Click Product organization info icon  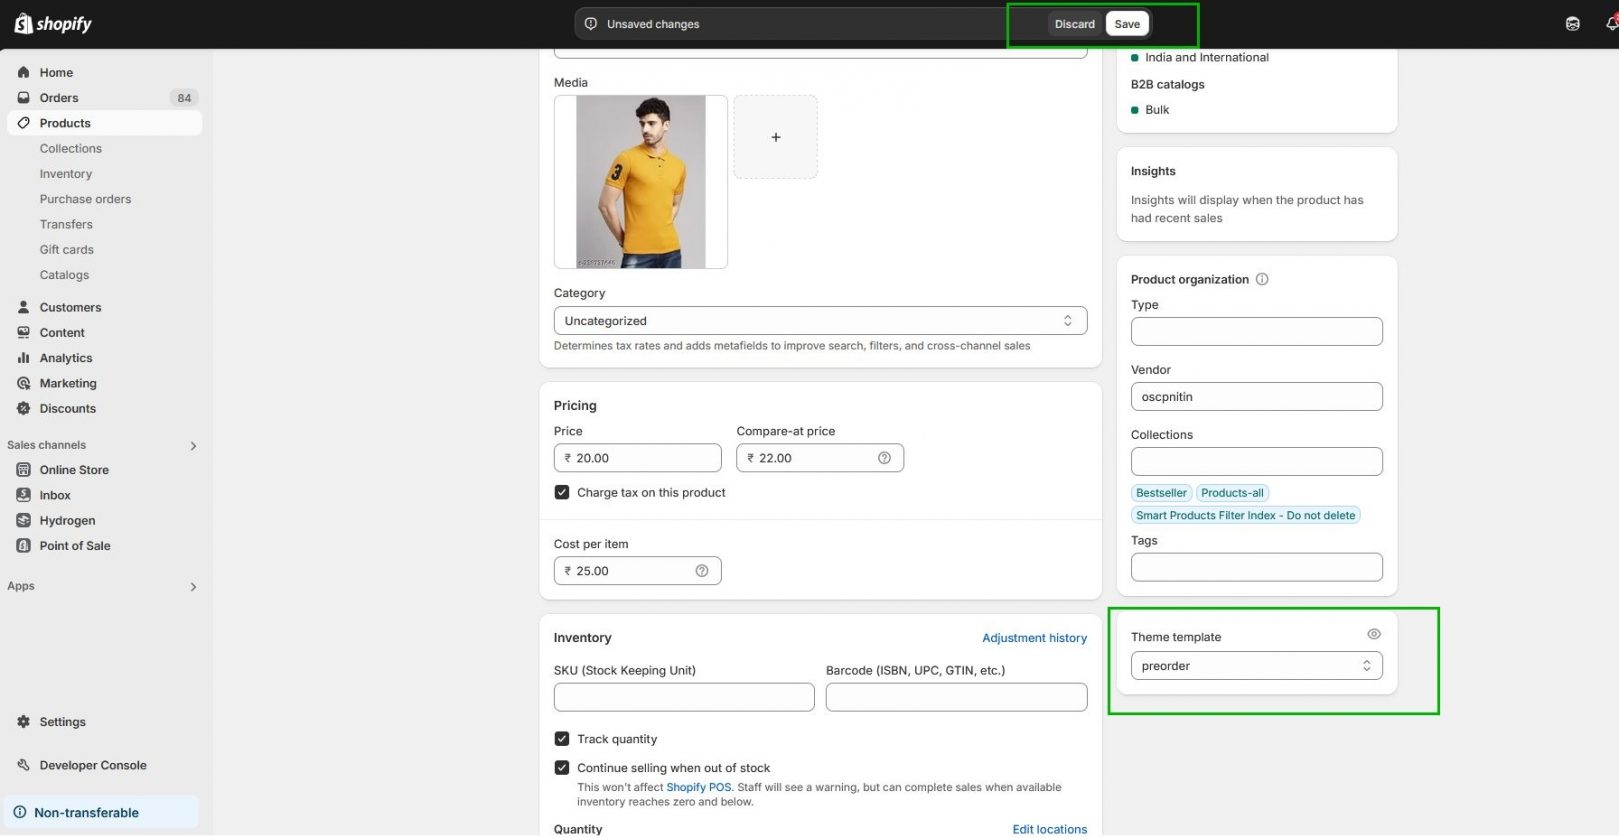pos(1262,279)
